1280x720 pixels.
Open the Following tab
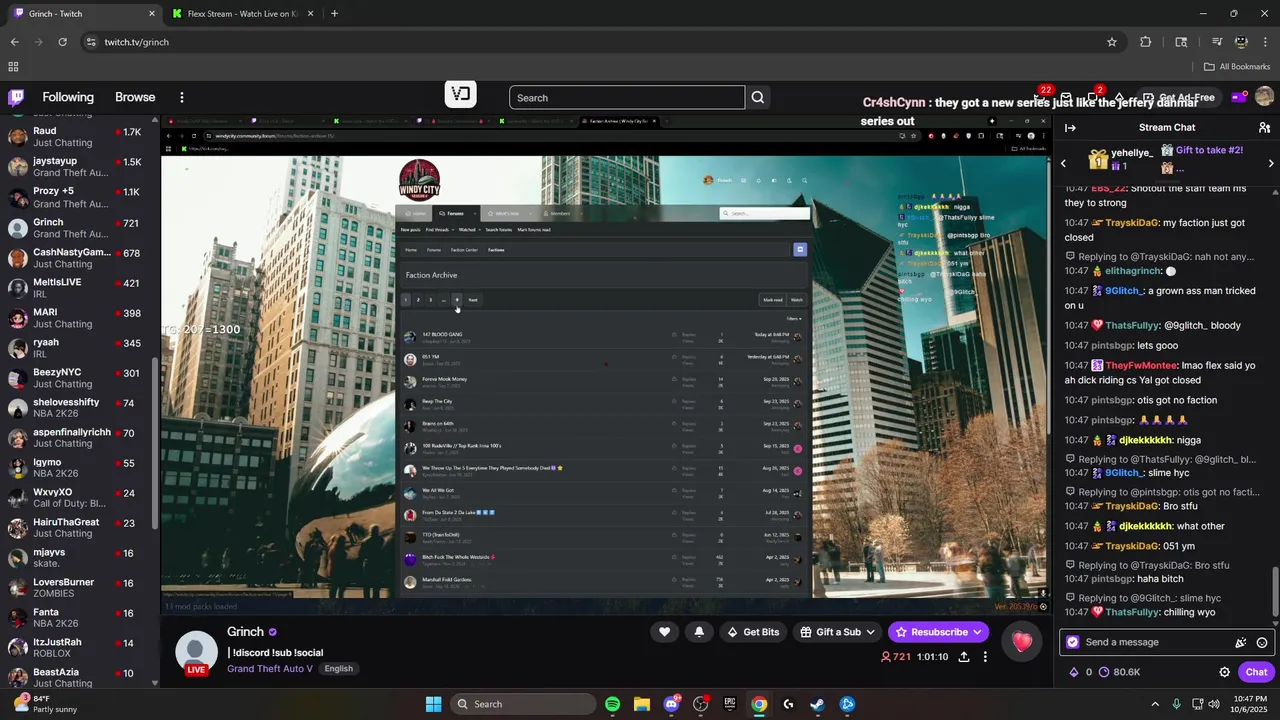pyautogui.click(x=68, y=97)
